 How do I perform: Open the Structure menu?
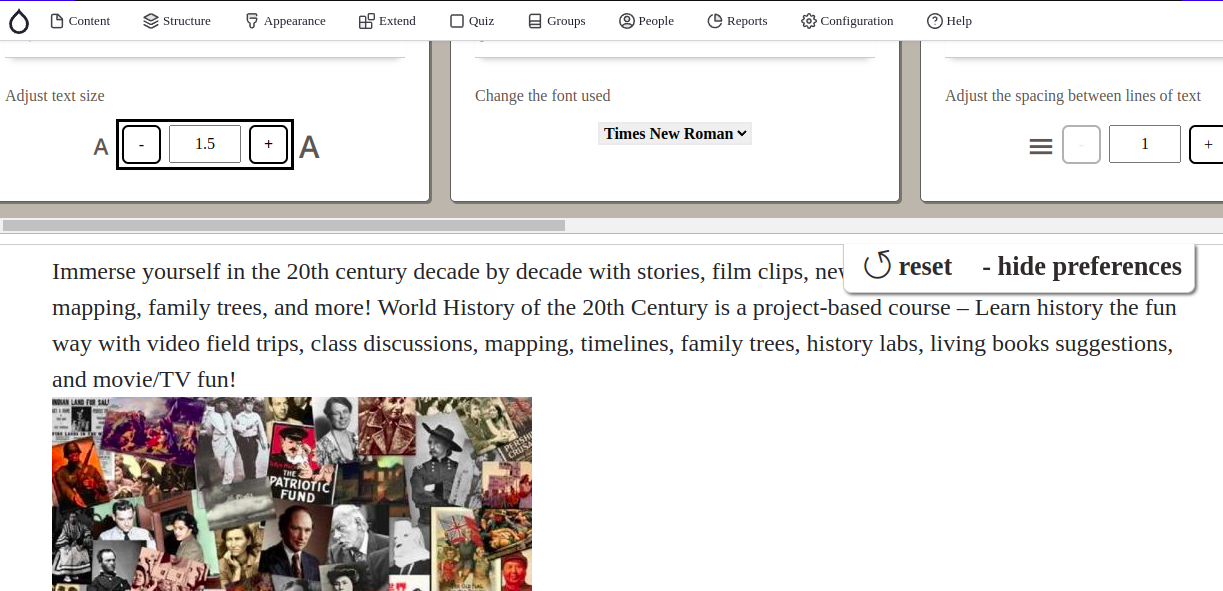(177, 21)
